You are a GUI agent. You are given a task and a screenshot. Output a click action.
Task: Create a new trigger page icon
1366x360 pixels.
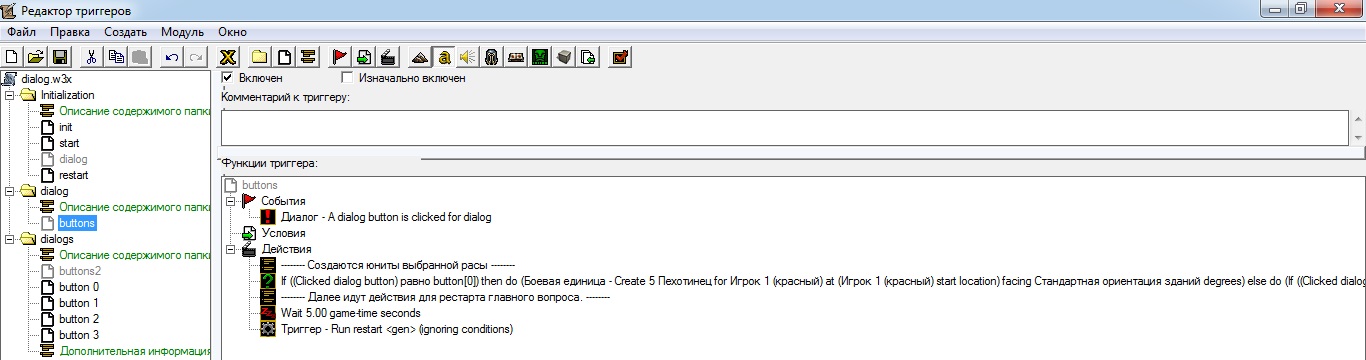(x=284, y=57)
